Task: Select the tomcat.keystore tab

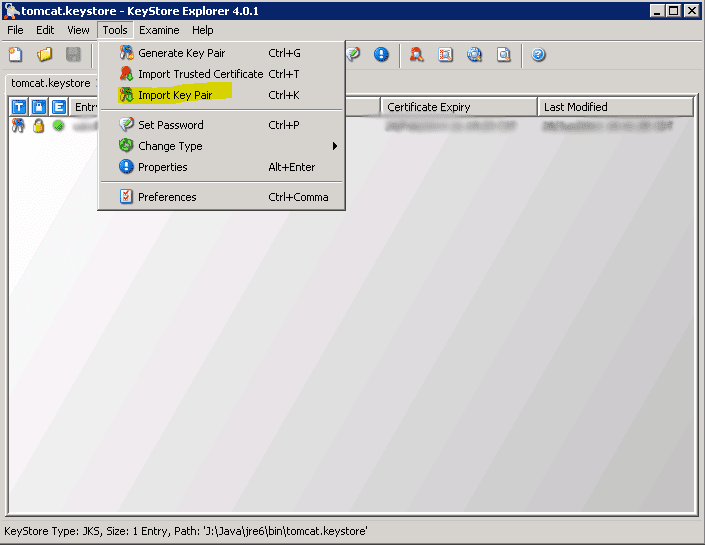Action: coord(50,83)
